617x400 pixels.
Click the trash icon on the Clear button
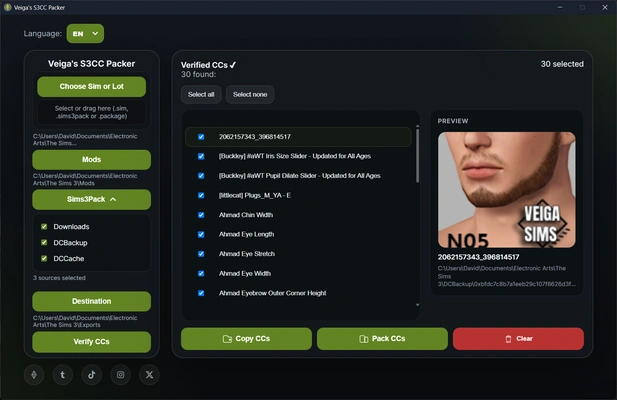pos(508,339)
